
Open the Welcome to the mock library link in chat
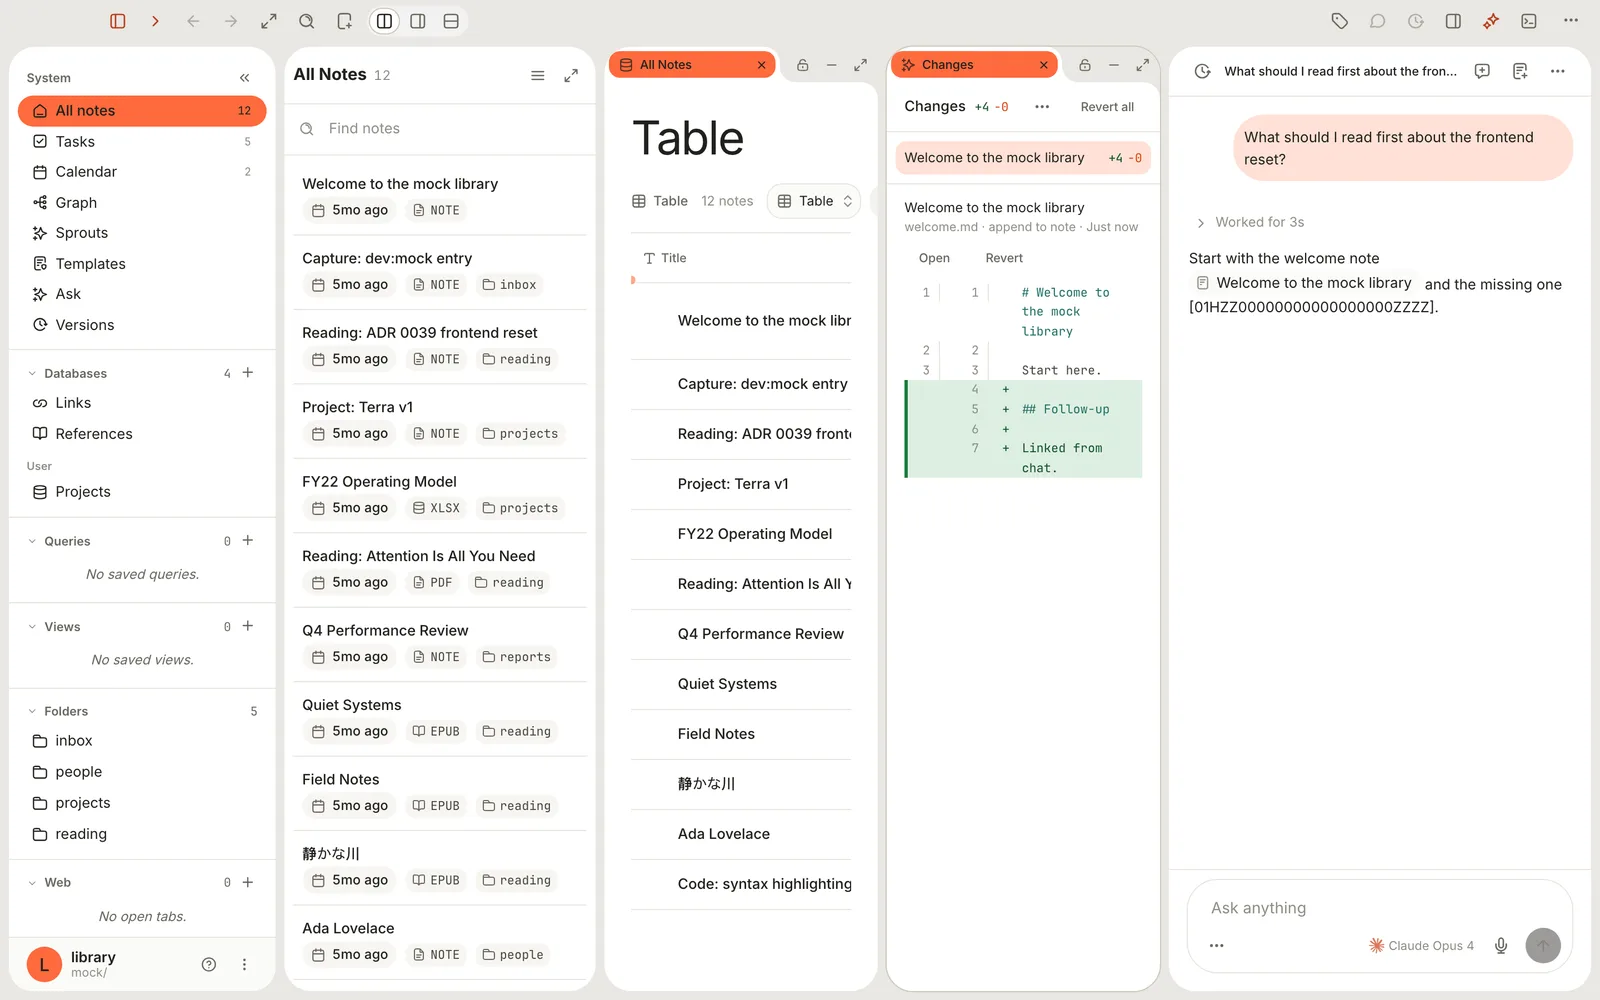click(x=1304, y=283)
